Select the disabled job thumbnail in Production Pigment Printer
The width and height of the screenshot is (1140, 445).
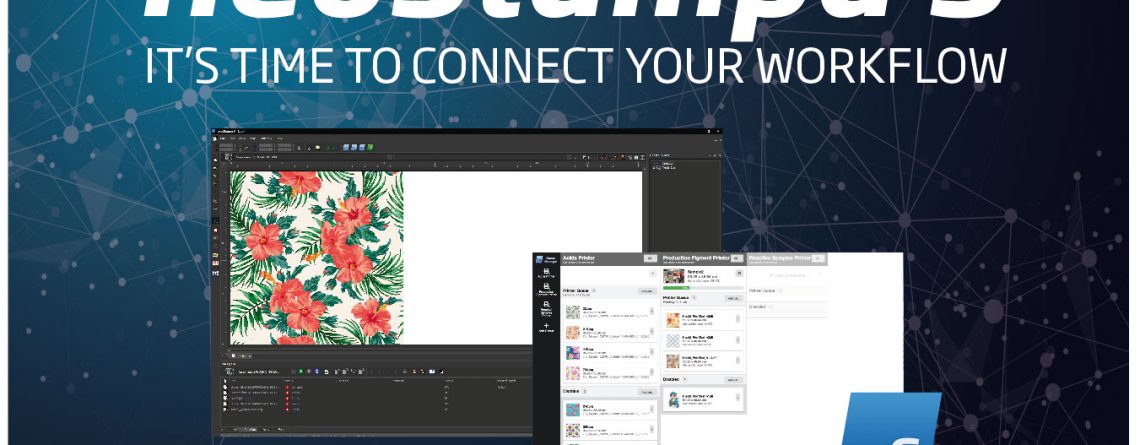pyautogui.click(x=674, y=399)
